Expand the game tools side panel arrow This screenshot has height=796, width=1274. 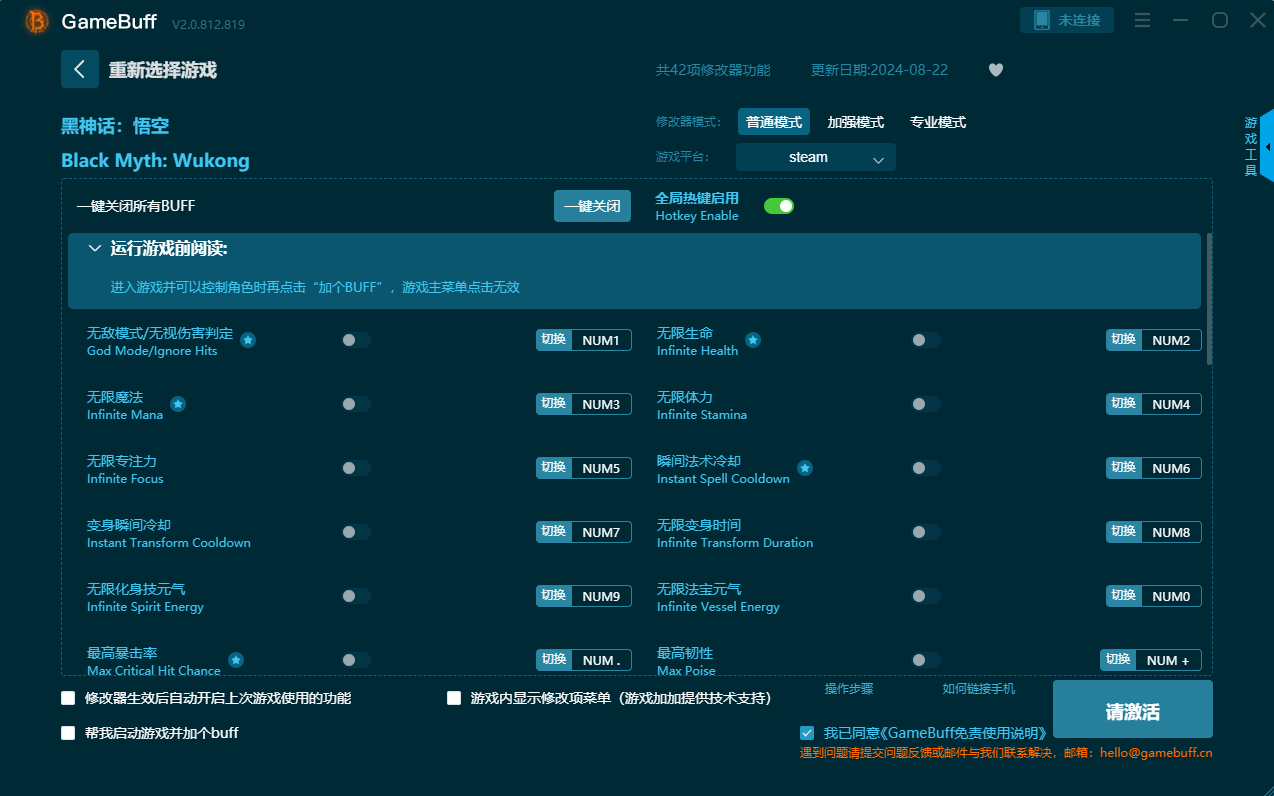pyautogui.click(x=1267, y=147)
